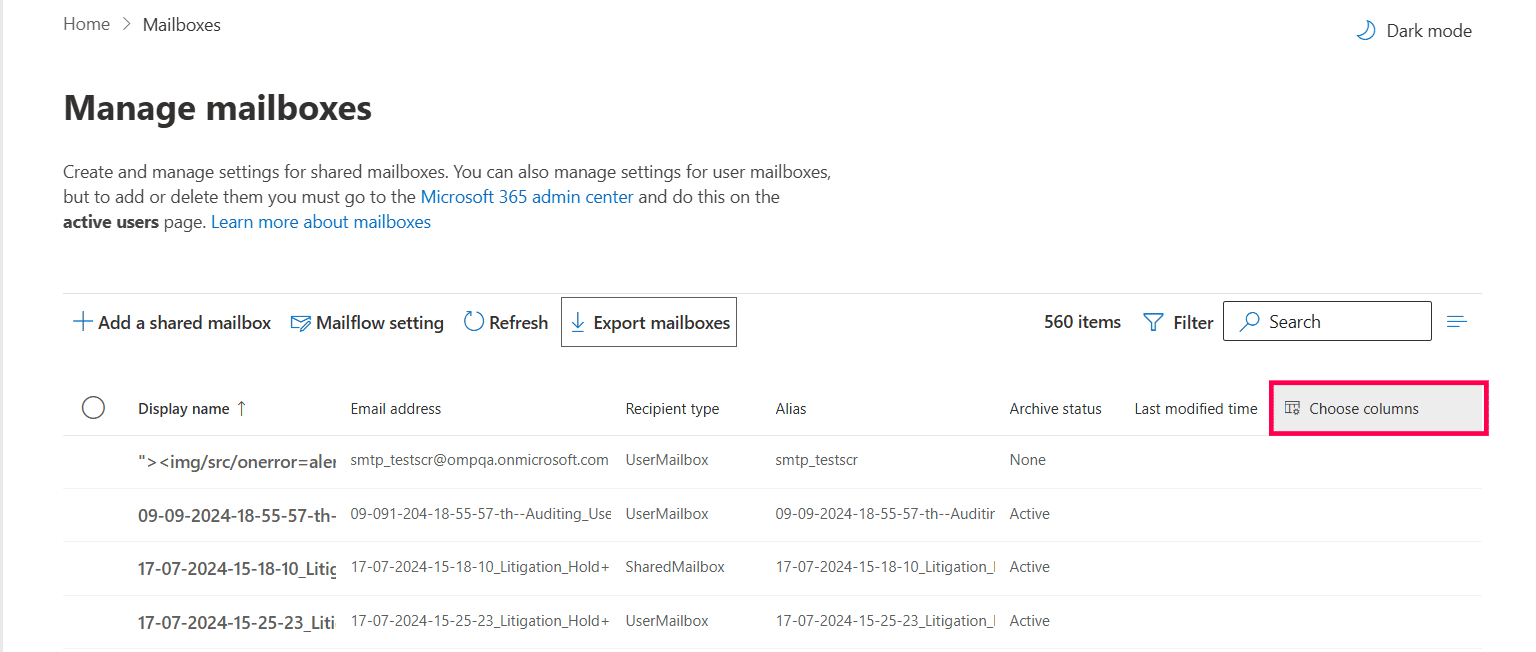
Task: Click the Search mailboxes input field
Action: 1340,322
